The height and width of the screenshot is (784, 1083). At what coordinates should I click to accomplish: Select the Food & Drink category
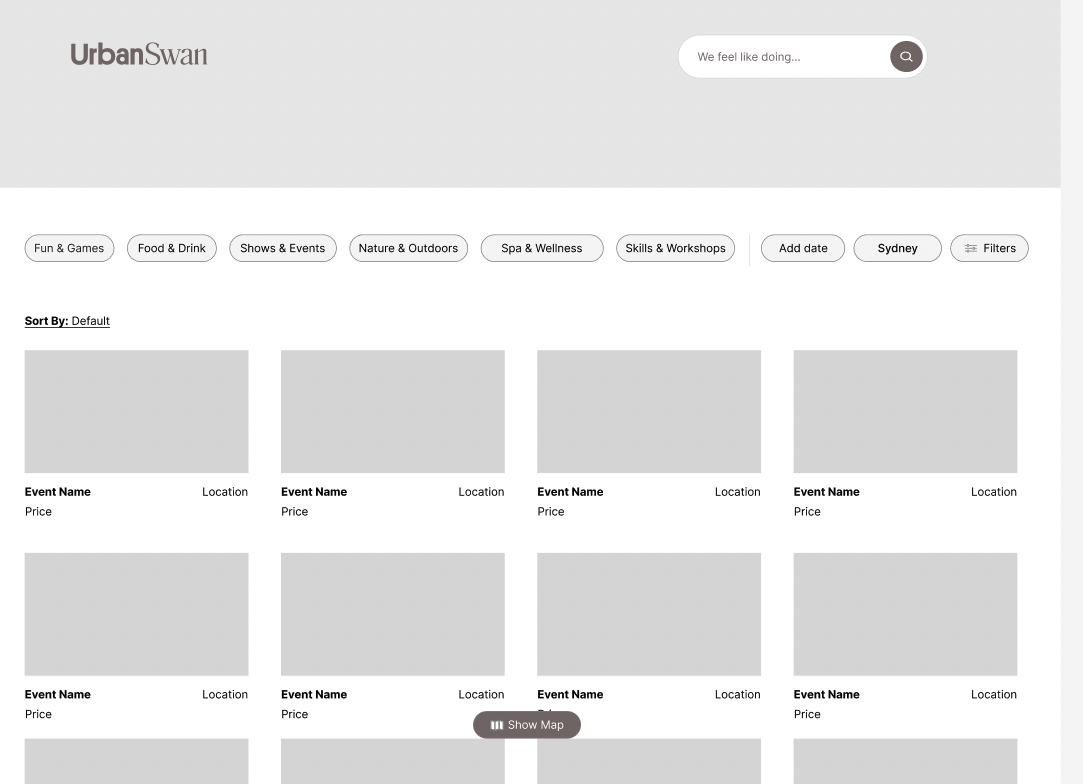171,248
